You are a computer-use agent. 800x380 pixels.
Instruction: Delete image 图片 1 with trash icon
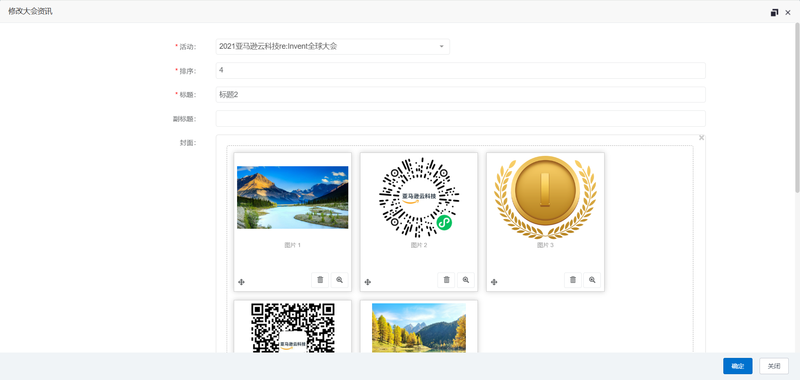(x=320, y=280)
